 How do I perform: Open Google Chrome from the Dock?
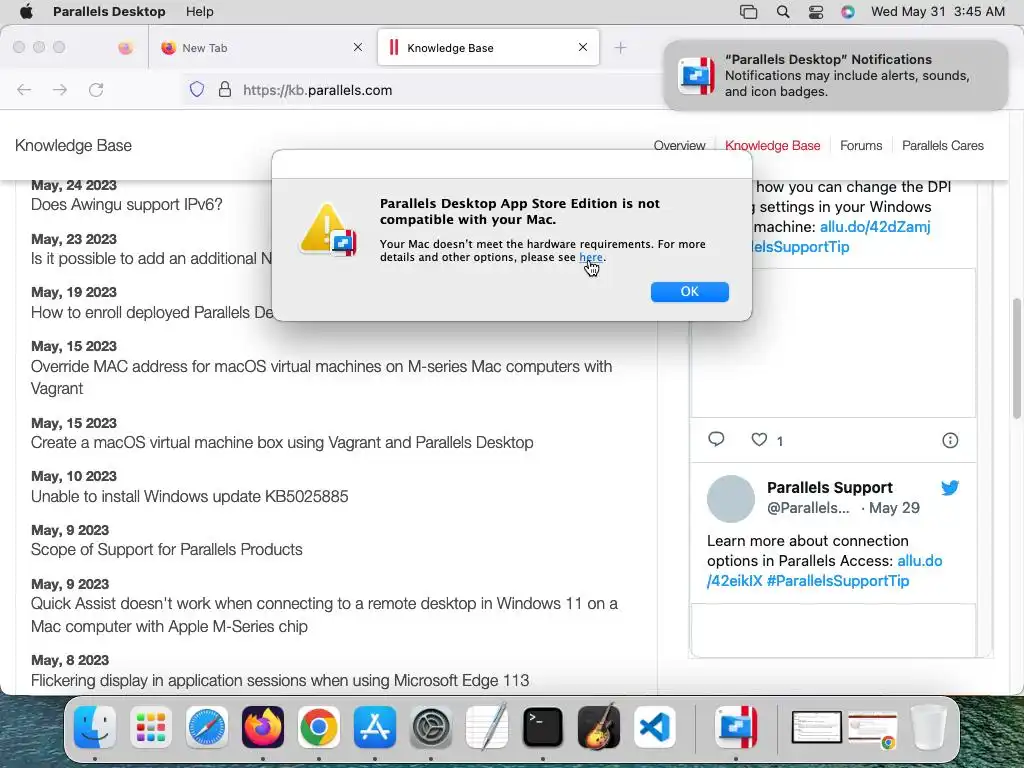pyautogui.click(x=319, y=727)
